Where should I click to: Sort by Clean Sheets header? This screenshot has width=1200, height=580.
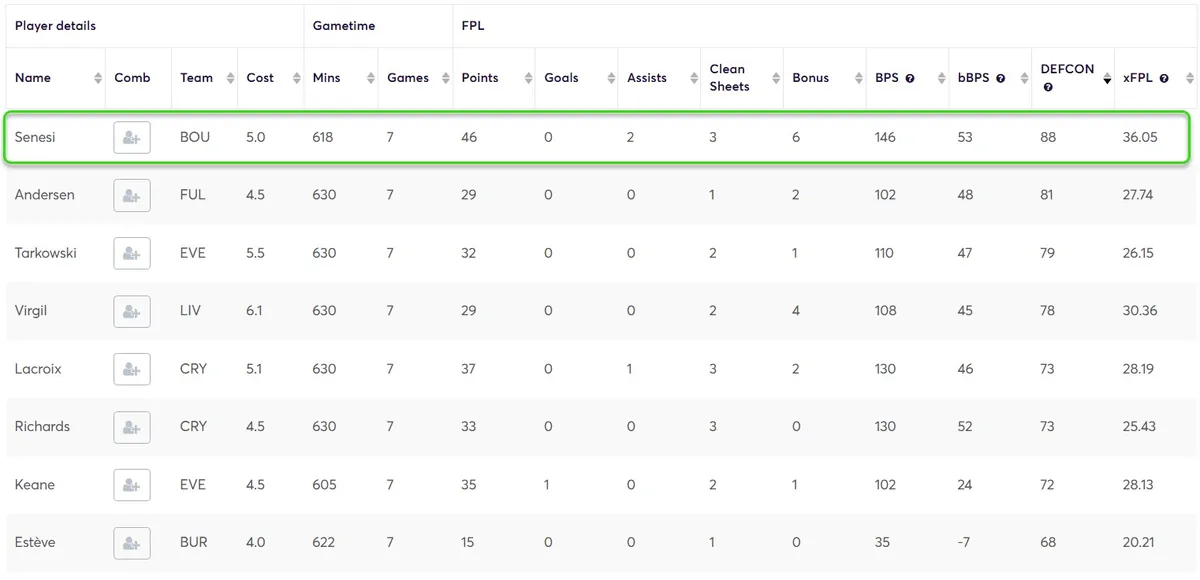[x=729, y=78]
